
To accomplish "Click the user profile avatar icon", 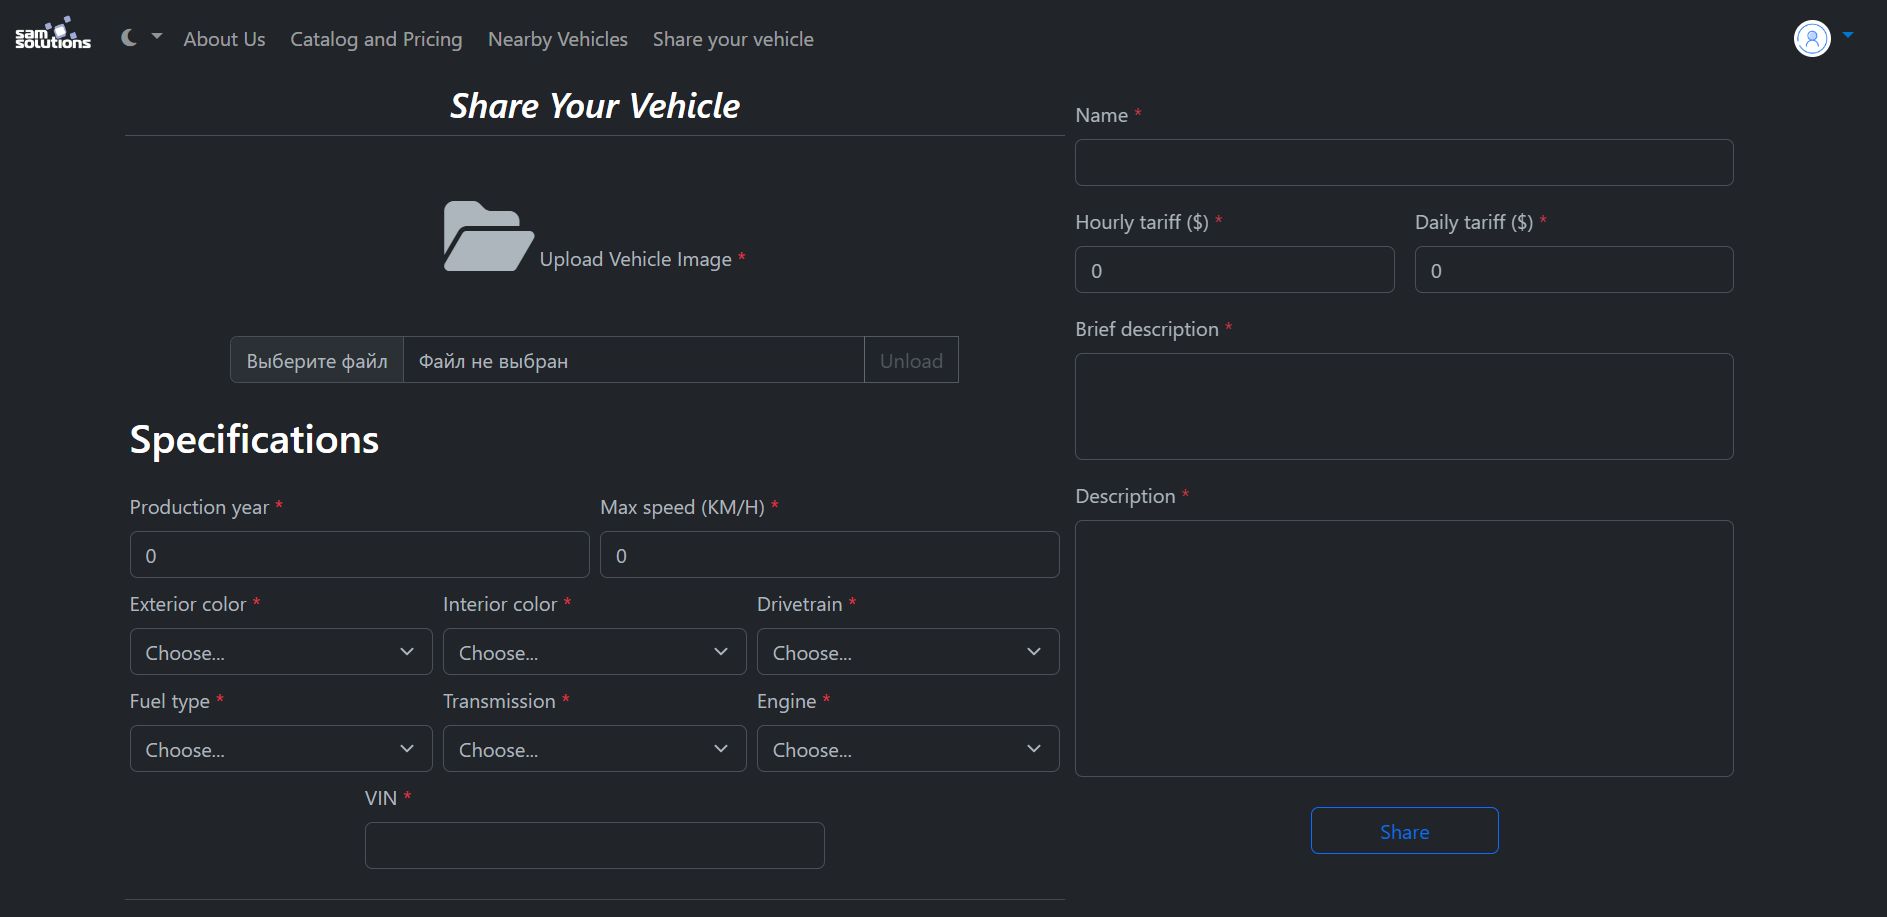I will (1811, 39).
